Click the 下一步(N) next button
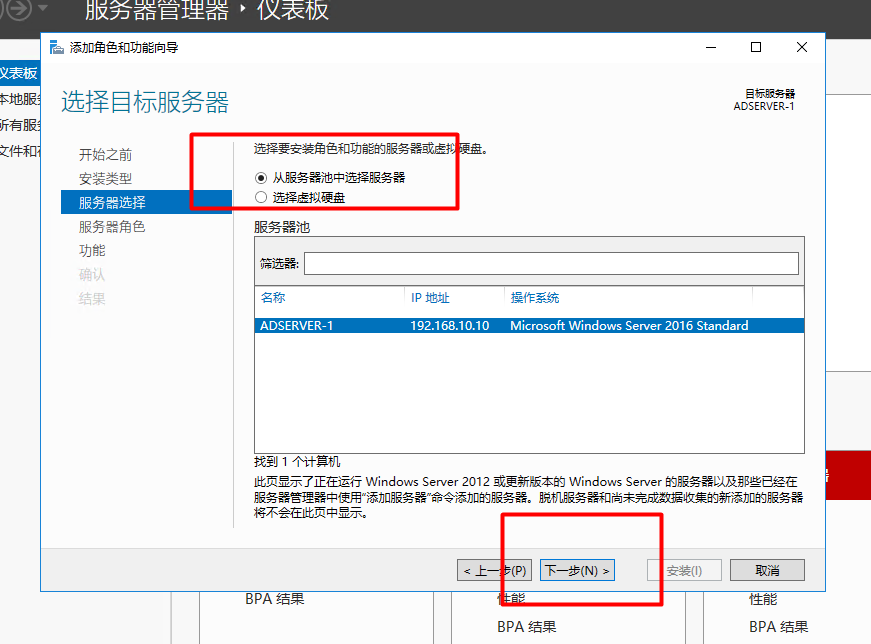This screenshot has width=871, height=644. click(x=577, y=570)
